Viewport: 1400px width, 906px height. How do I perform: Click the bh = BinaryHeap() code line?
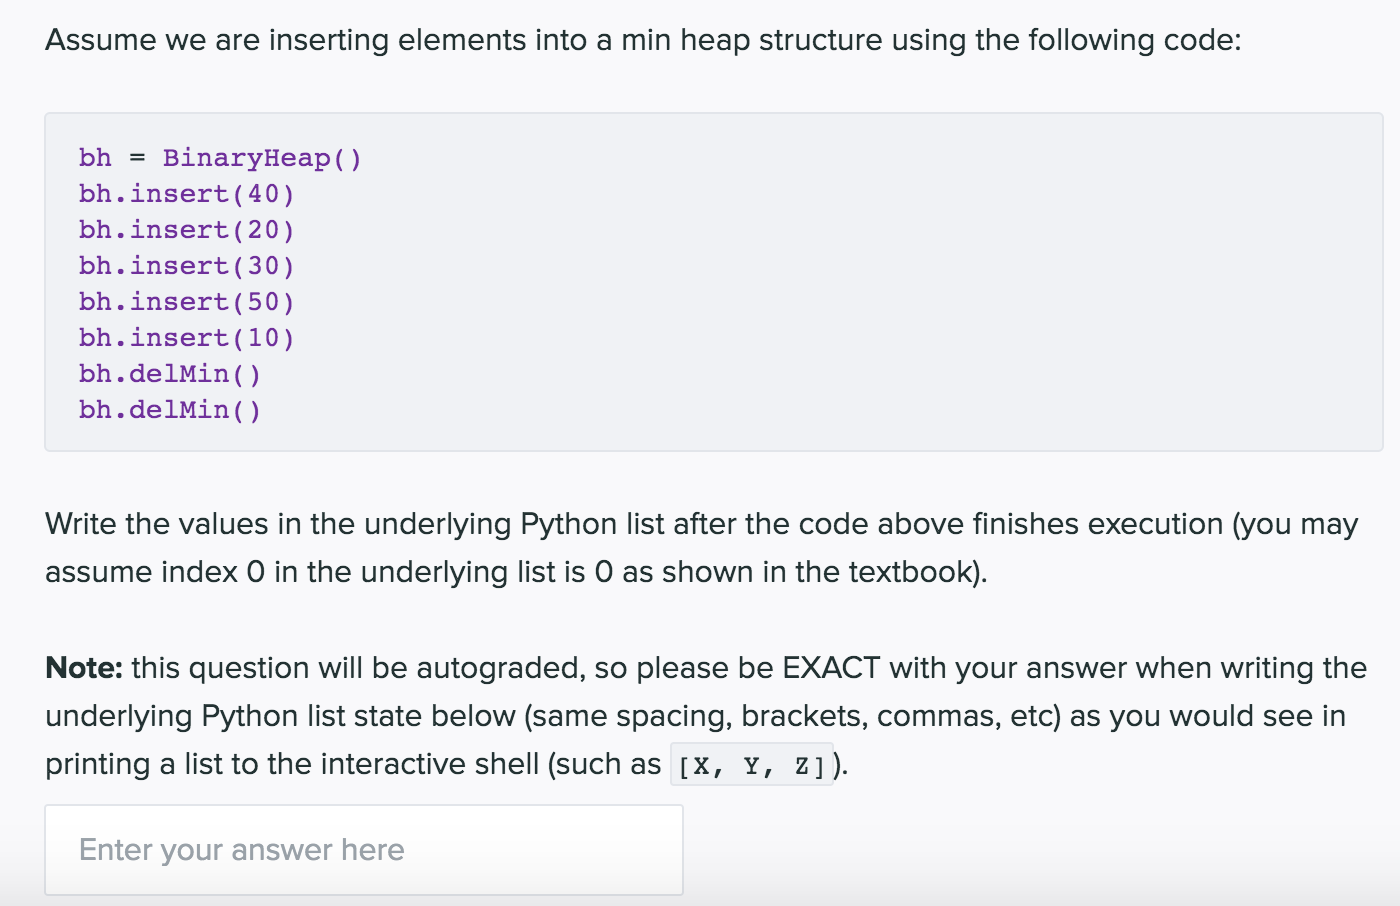(x=220, y=158)
